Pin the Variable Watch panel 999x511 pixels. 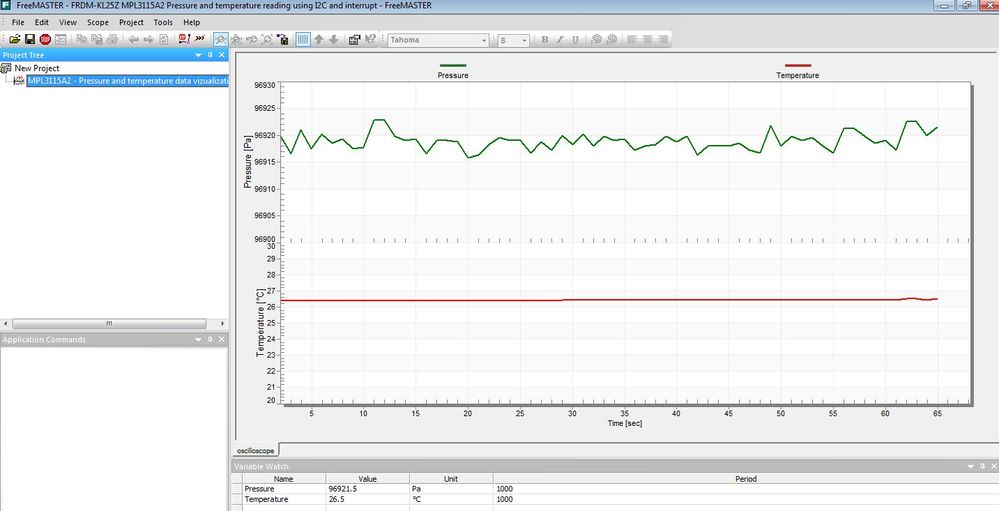[x=982, y=466]
